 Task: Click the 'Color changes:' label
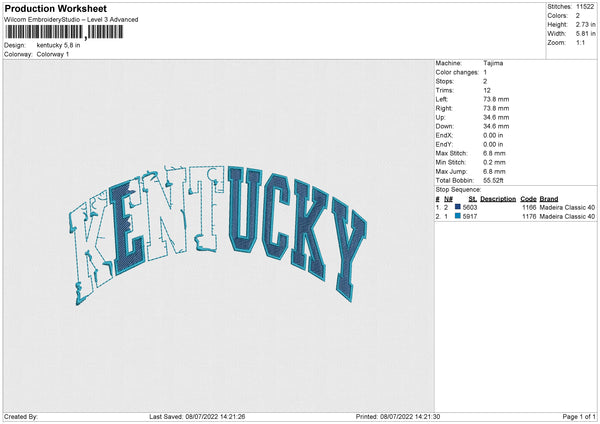tap(457, 72)
